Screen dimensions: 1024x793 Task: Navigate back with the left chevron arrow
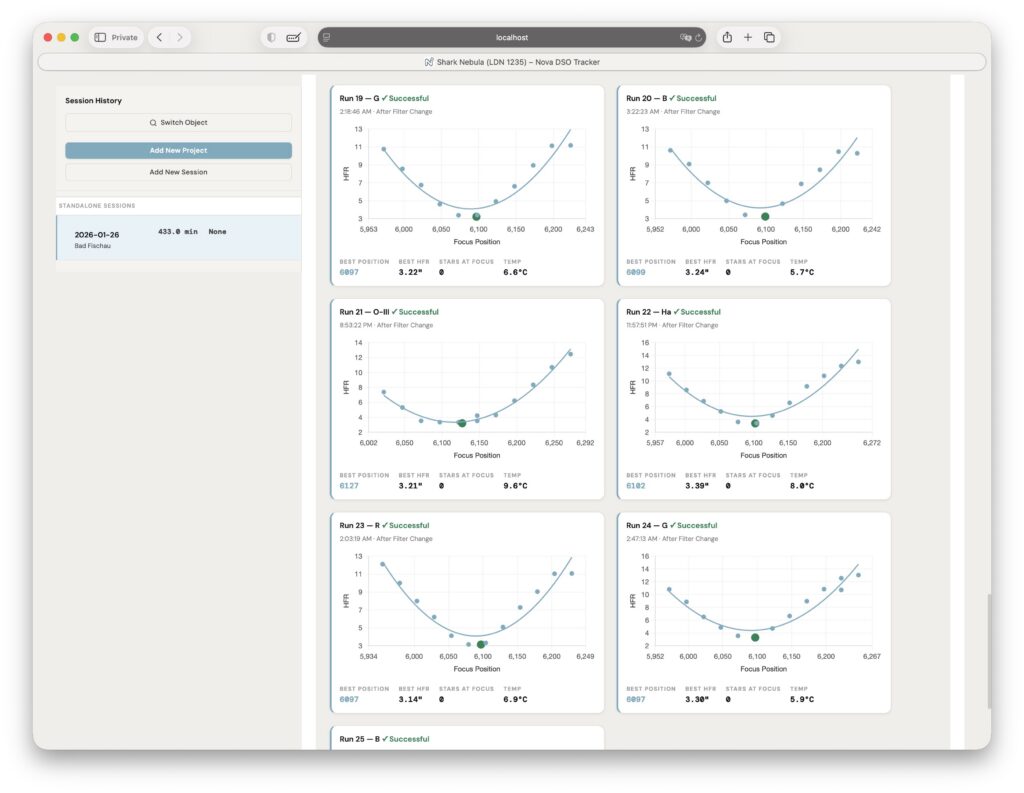158,36
